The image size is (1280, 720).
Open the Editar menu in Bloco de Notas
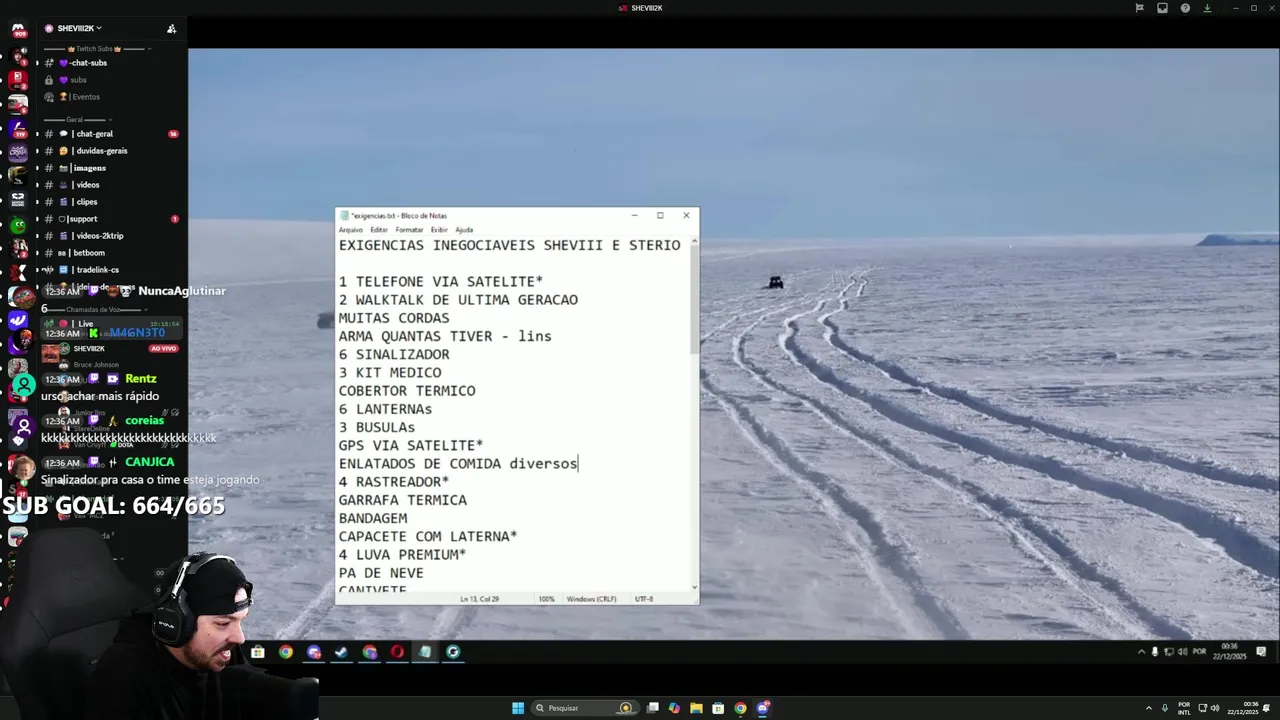[x=378, y=230]
